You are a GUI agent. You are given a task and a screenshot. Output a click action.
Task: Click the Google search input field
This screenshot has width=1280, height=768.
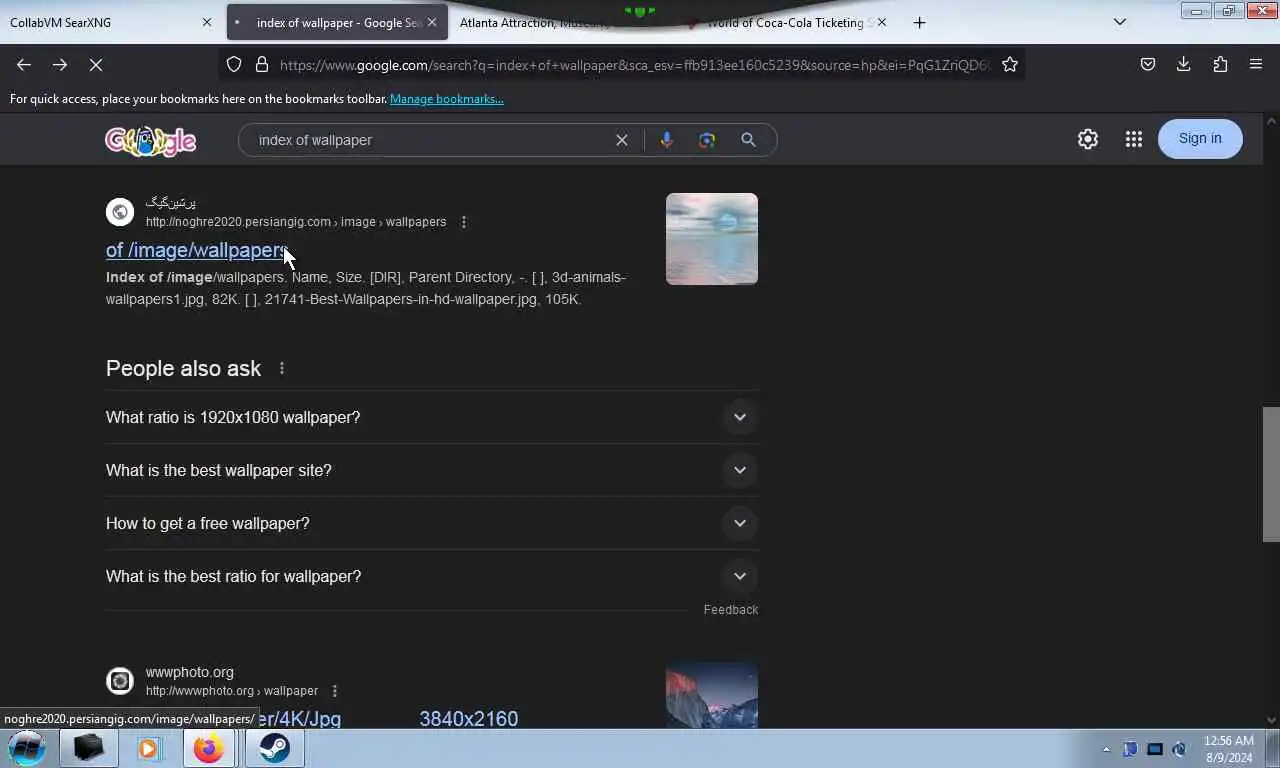click(x=430, y=140)
